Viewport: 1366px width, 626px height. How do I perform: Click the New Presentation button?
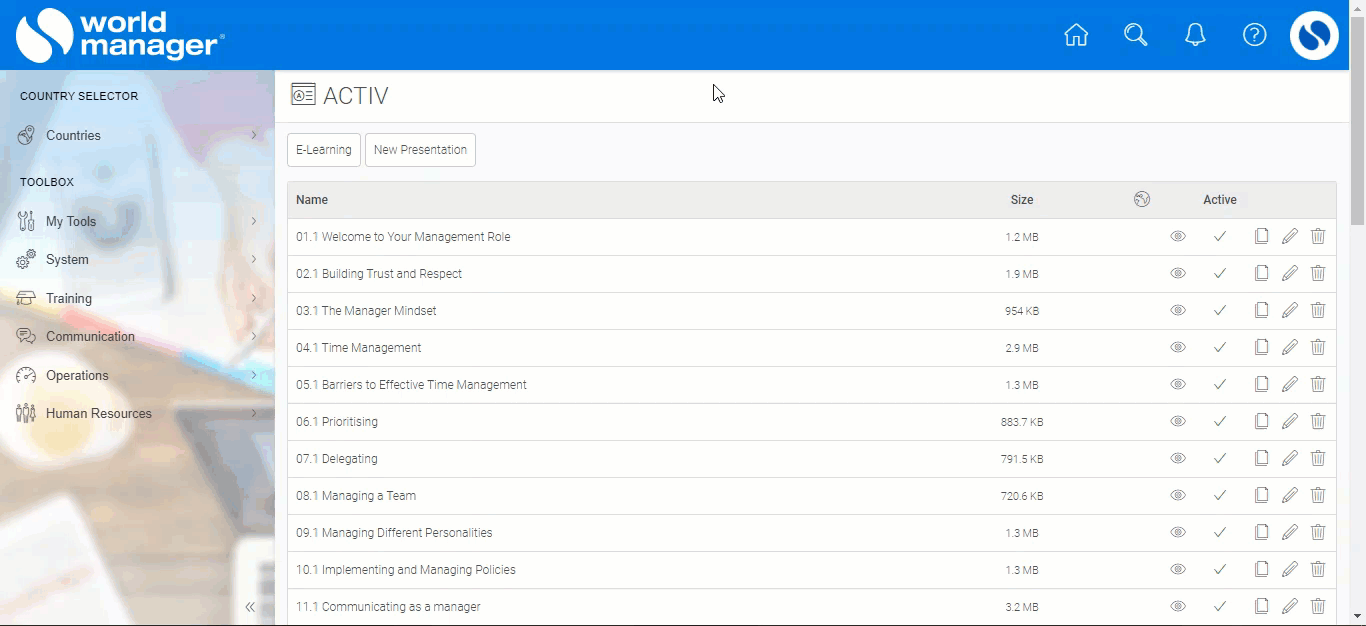(420, 150)
